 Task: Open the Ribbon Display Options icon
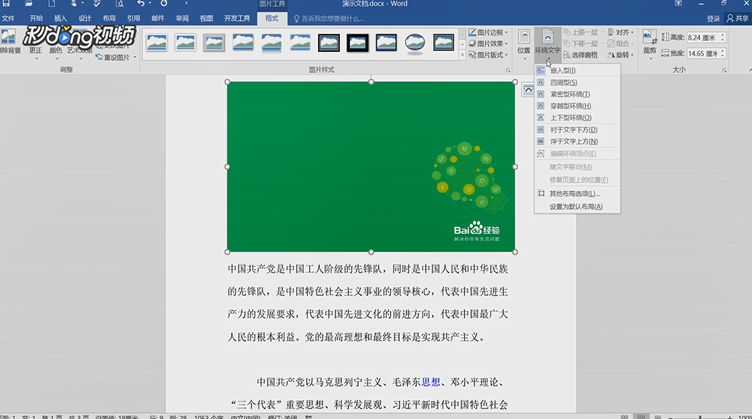coord(678,3)
